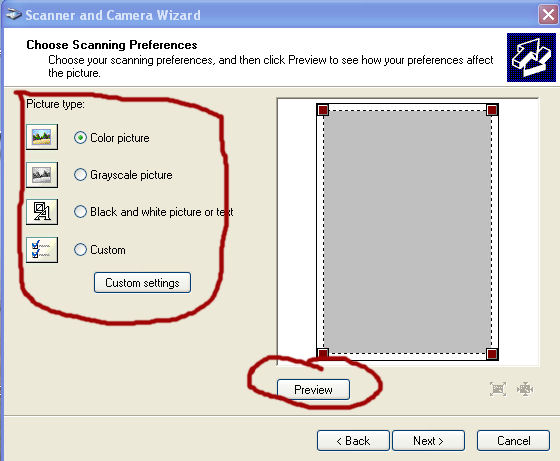The image size is (560, 461).
Task: Click the Color picture thumbnail icon
Action: tap(42, 137)
